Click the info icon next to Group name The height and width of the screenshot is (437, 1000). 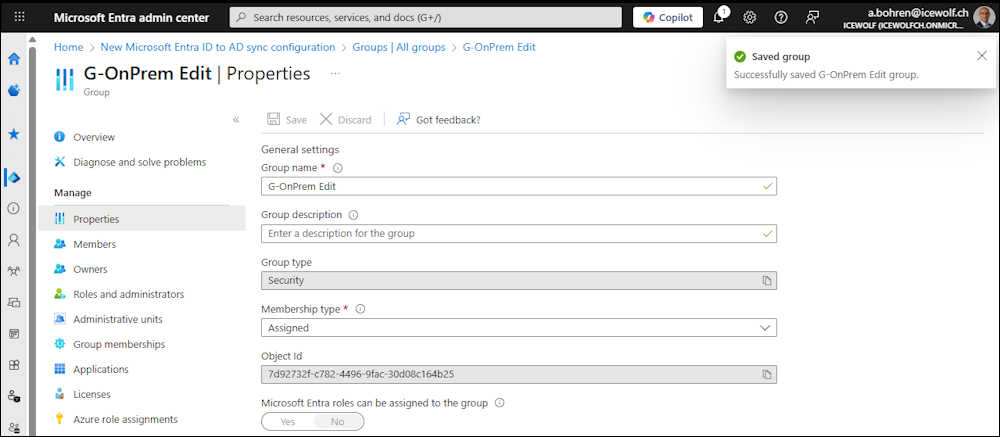(x=337, y=168)
